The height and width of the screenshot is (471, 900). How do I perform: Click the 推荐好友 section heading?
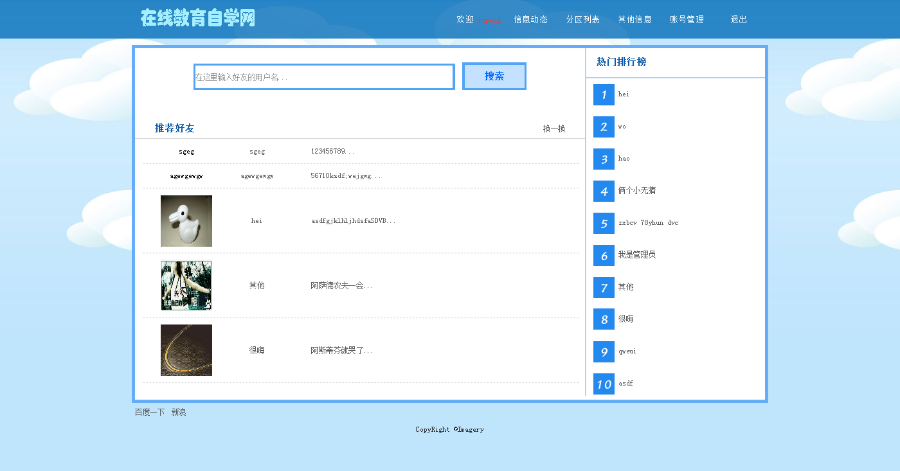[x=174, y=128]
